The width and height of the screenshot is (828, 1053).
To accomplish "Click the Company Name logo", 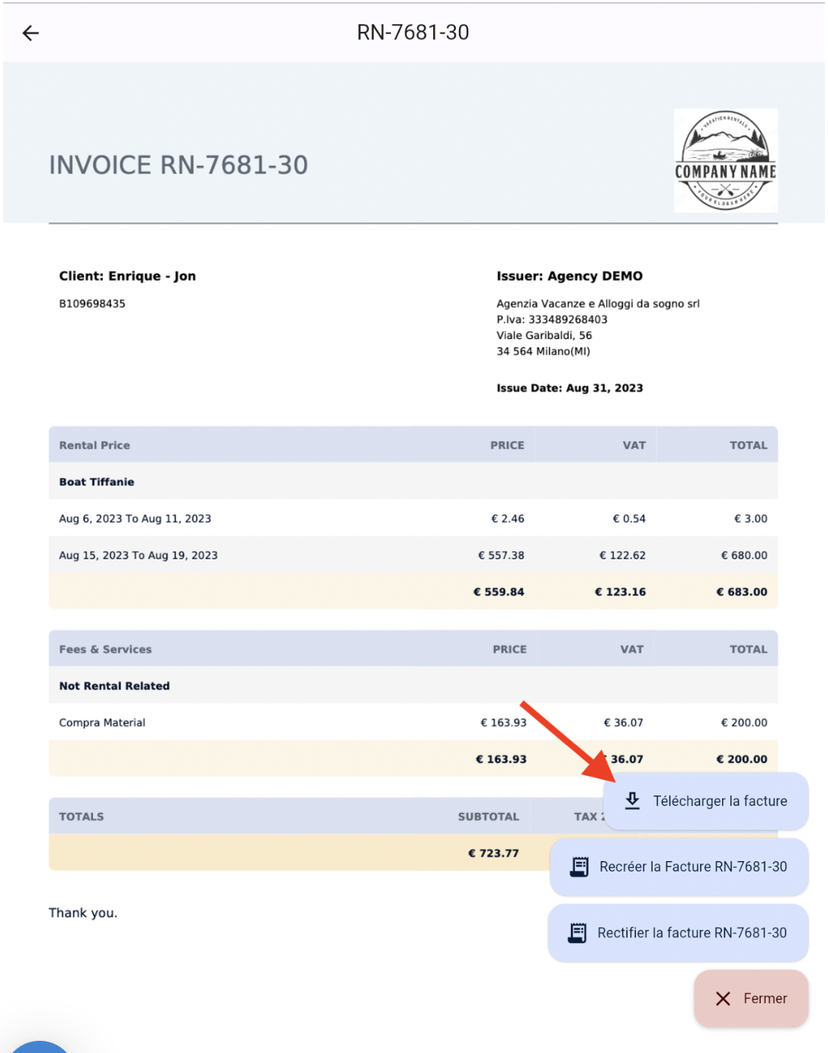I will pyautogui.click(x=725, y=161).
